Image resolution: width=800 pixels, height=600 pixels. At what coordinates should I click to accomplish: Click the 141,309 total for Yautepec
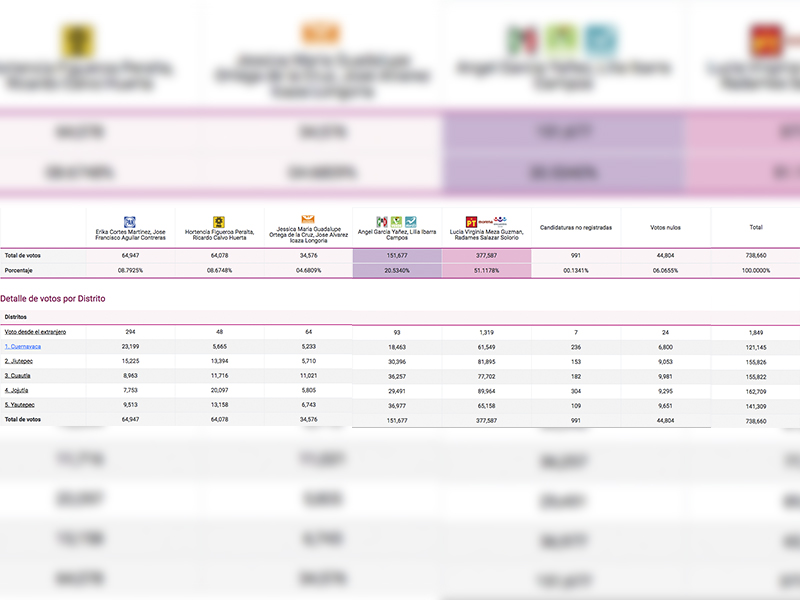[756, 407]
